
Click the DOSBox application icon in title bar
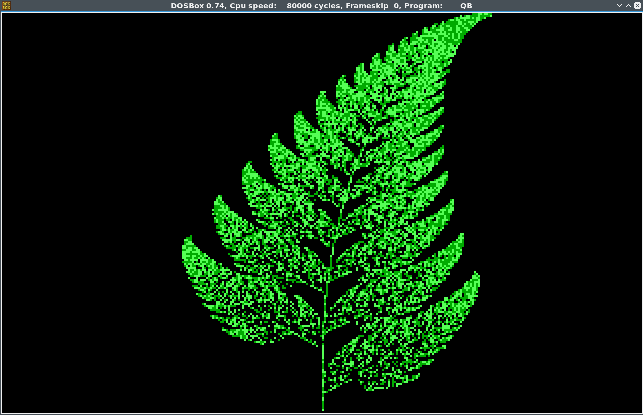point(6,5)
